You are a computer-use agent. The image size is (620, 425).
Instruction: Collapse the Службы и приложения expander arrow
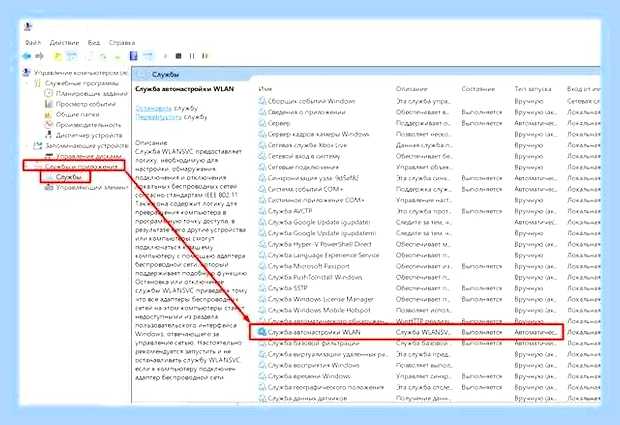coord(28,166)
